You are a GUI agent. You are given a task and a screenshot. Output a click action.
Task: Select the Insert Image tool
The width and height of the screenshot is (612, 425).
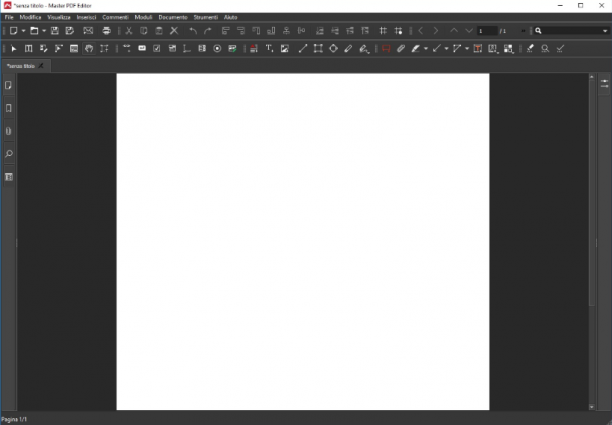[285, 48]
